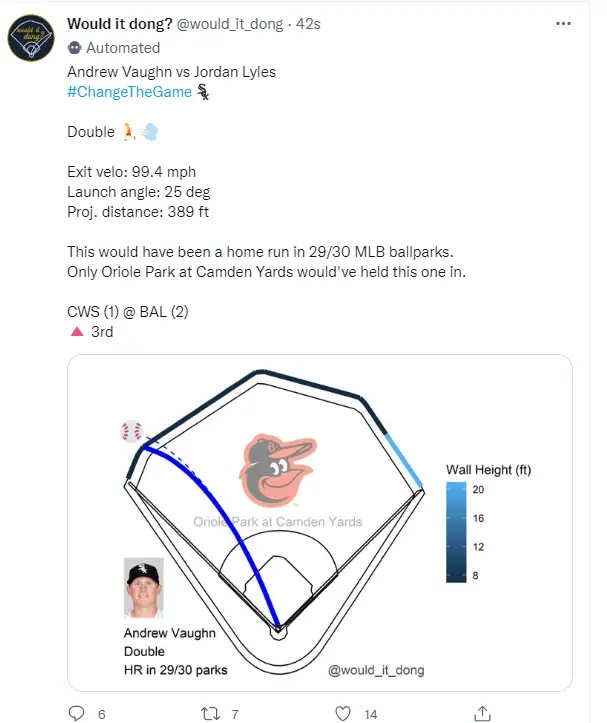Click the Wall Height gradient color bar
The width and height of the screenshot is (607, 723).
tap(455, 532)
